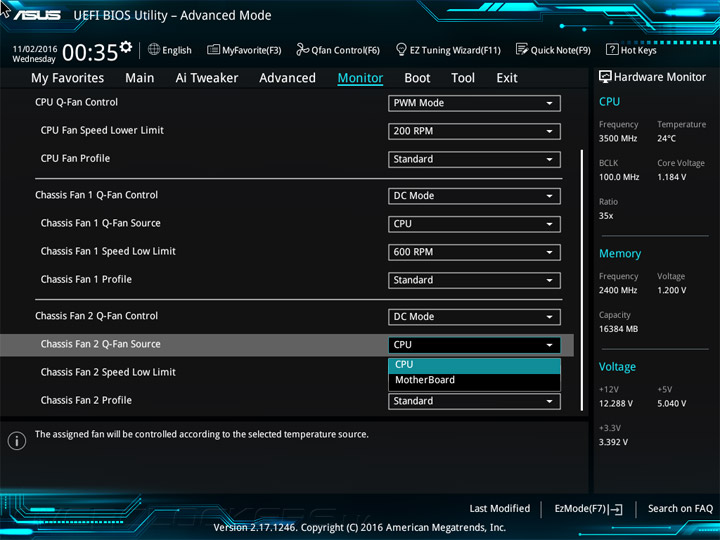This screenshot has height=540, width=720.
Task: Expand Chassis Fan 1 Q-Fan Source dropdown
Action: click(x=474, y=224)
